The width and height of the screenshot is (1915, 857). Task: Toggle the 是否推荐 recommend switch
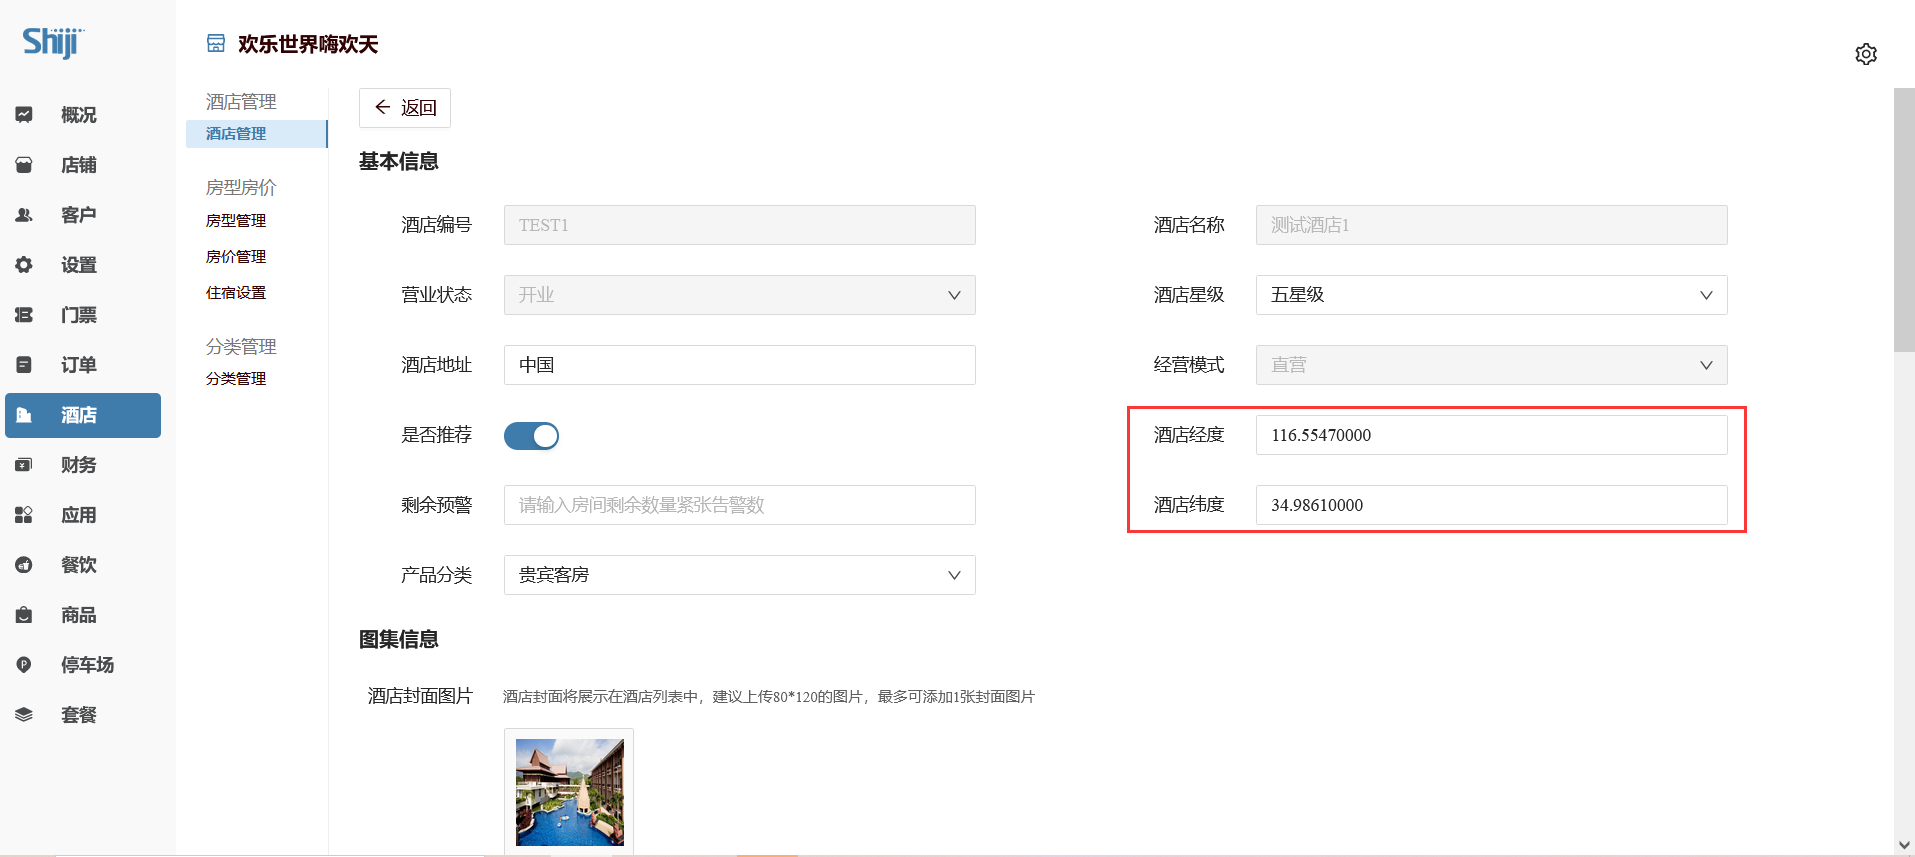click(531, 436)
